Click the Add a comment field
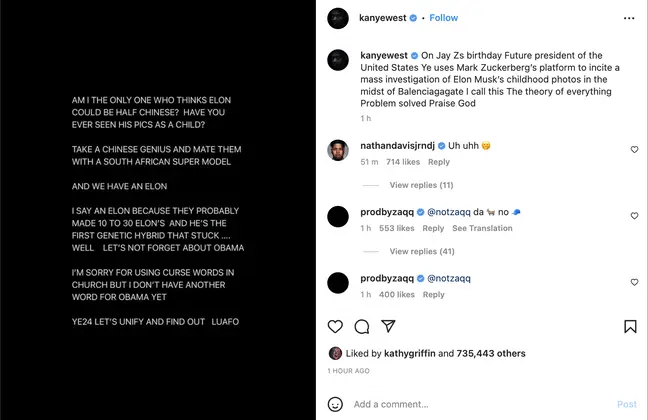The height and width of the screenshot is (420, 648). pyautogui.click(x=470, y=405)
